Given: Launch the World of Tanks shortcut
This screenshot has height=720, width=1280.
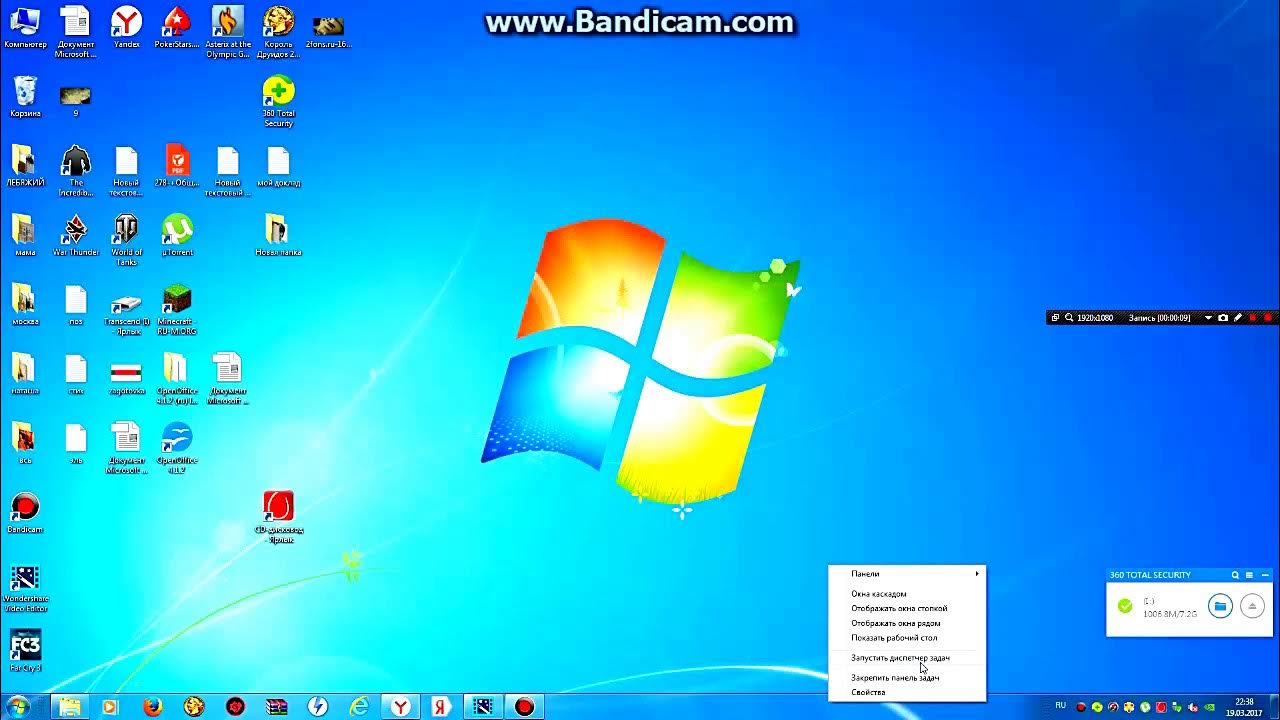Looking at the screenshot, I should pyautogui.click(x=126, y=240).
